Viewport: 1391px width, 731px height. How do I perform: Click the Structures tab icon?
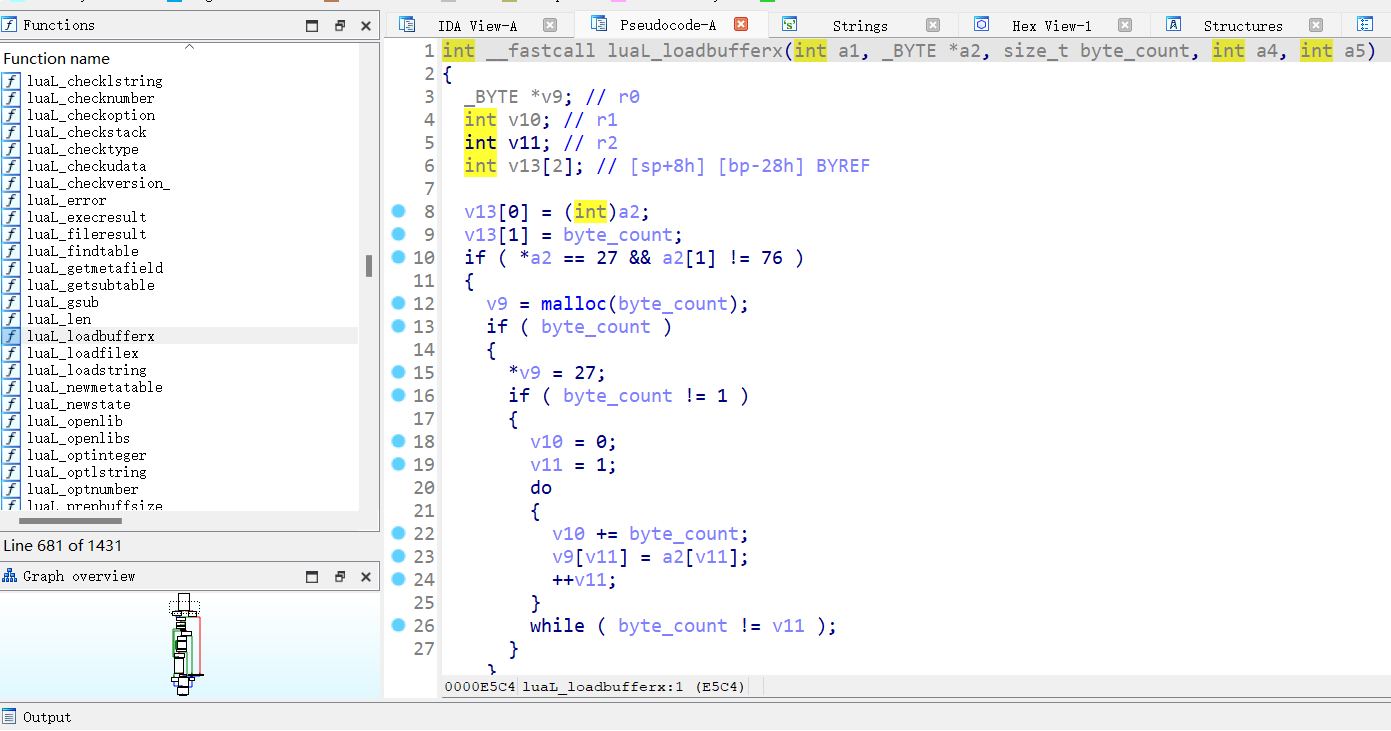[1174, 25]
